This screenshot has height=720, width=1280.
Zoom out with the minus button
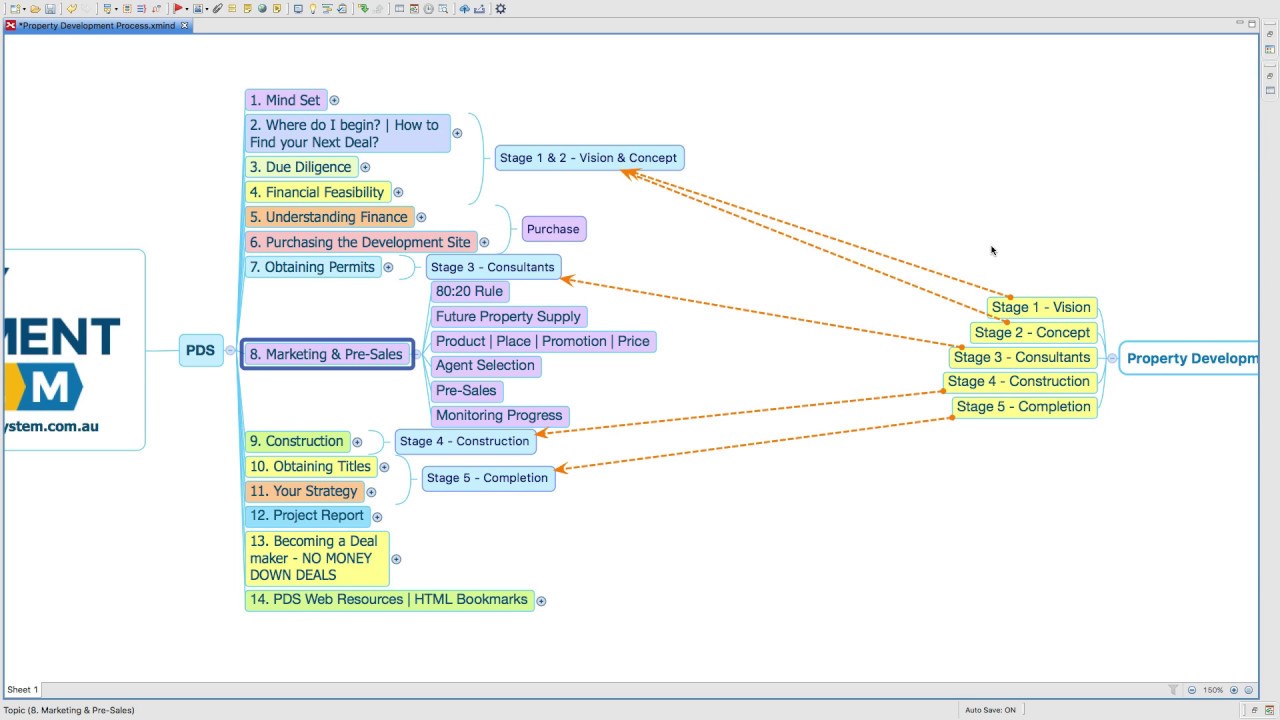[x=1192, y=690]
